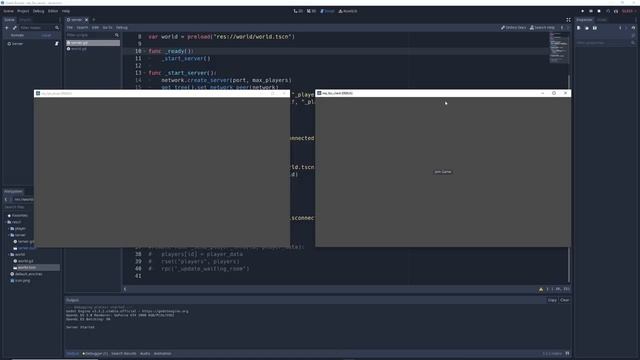Select world.tscn in the FileSystem tree
This screenshot has height=360, width=640.
27,267
